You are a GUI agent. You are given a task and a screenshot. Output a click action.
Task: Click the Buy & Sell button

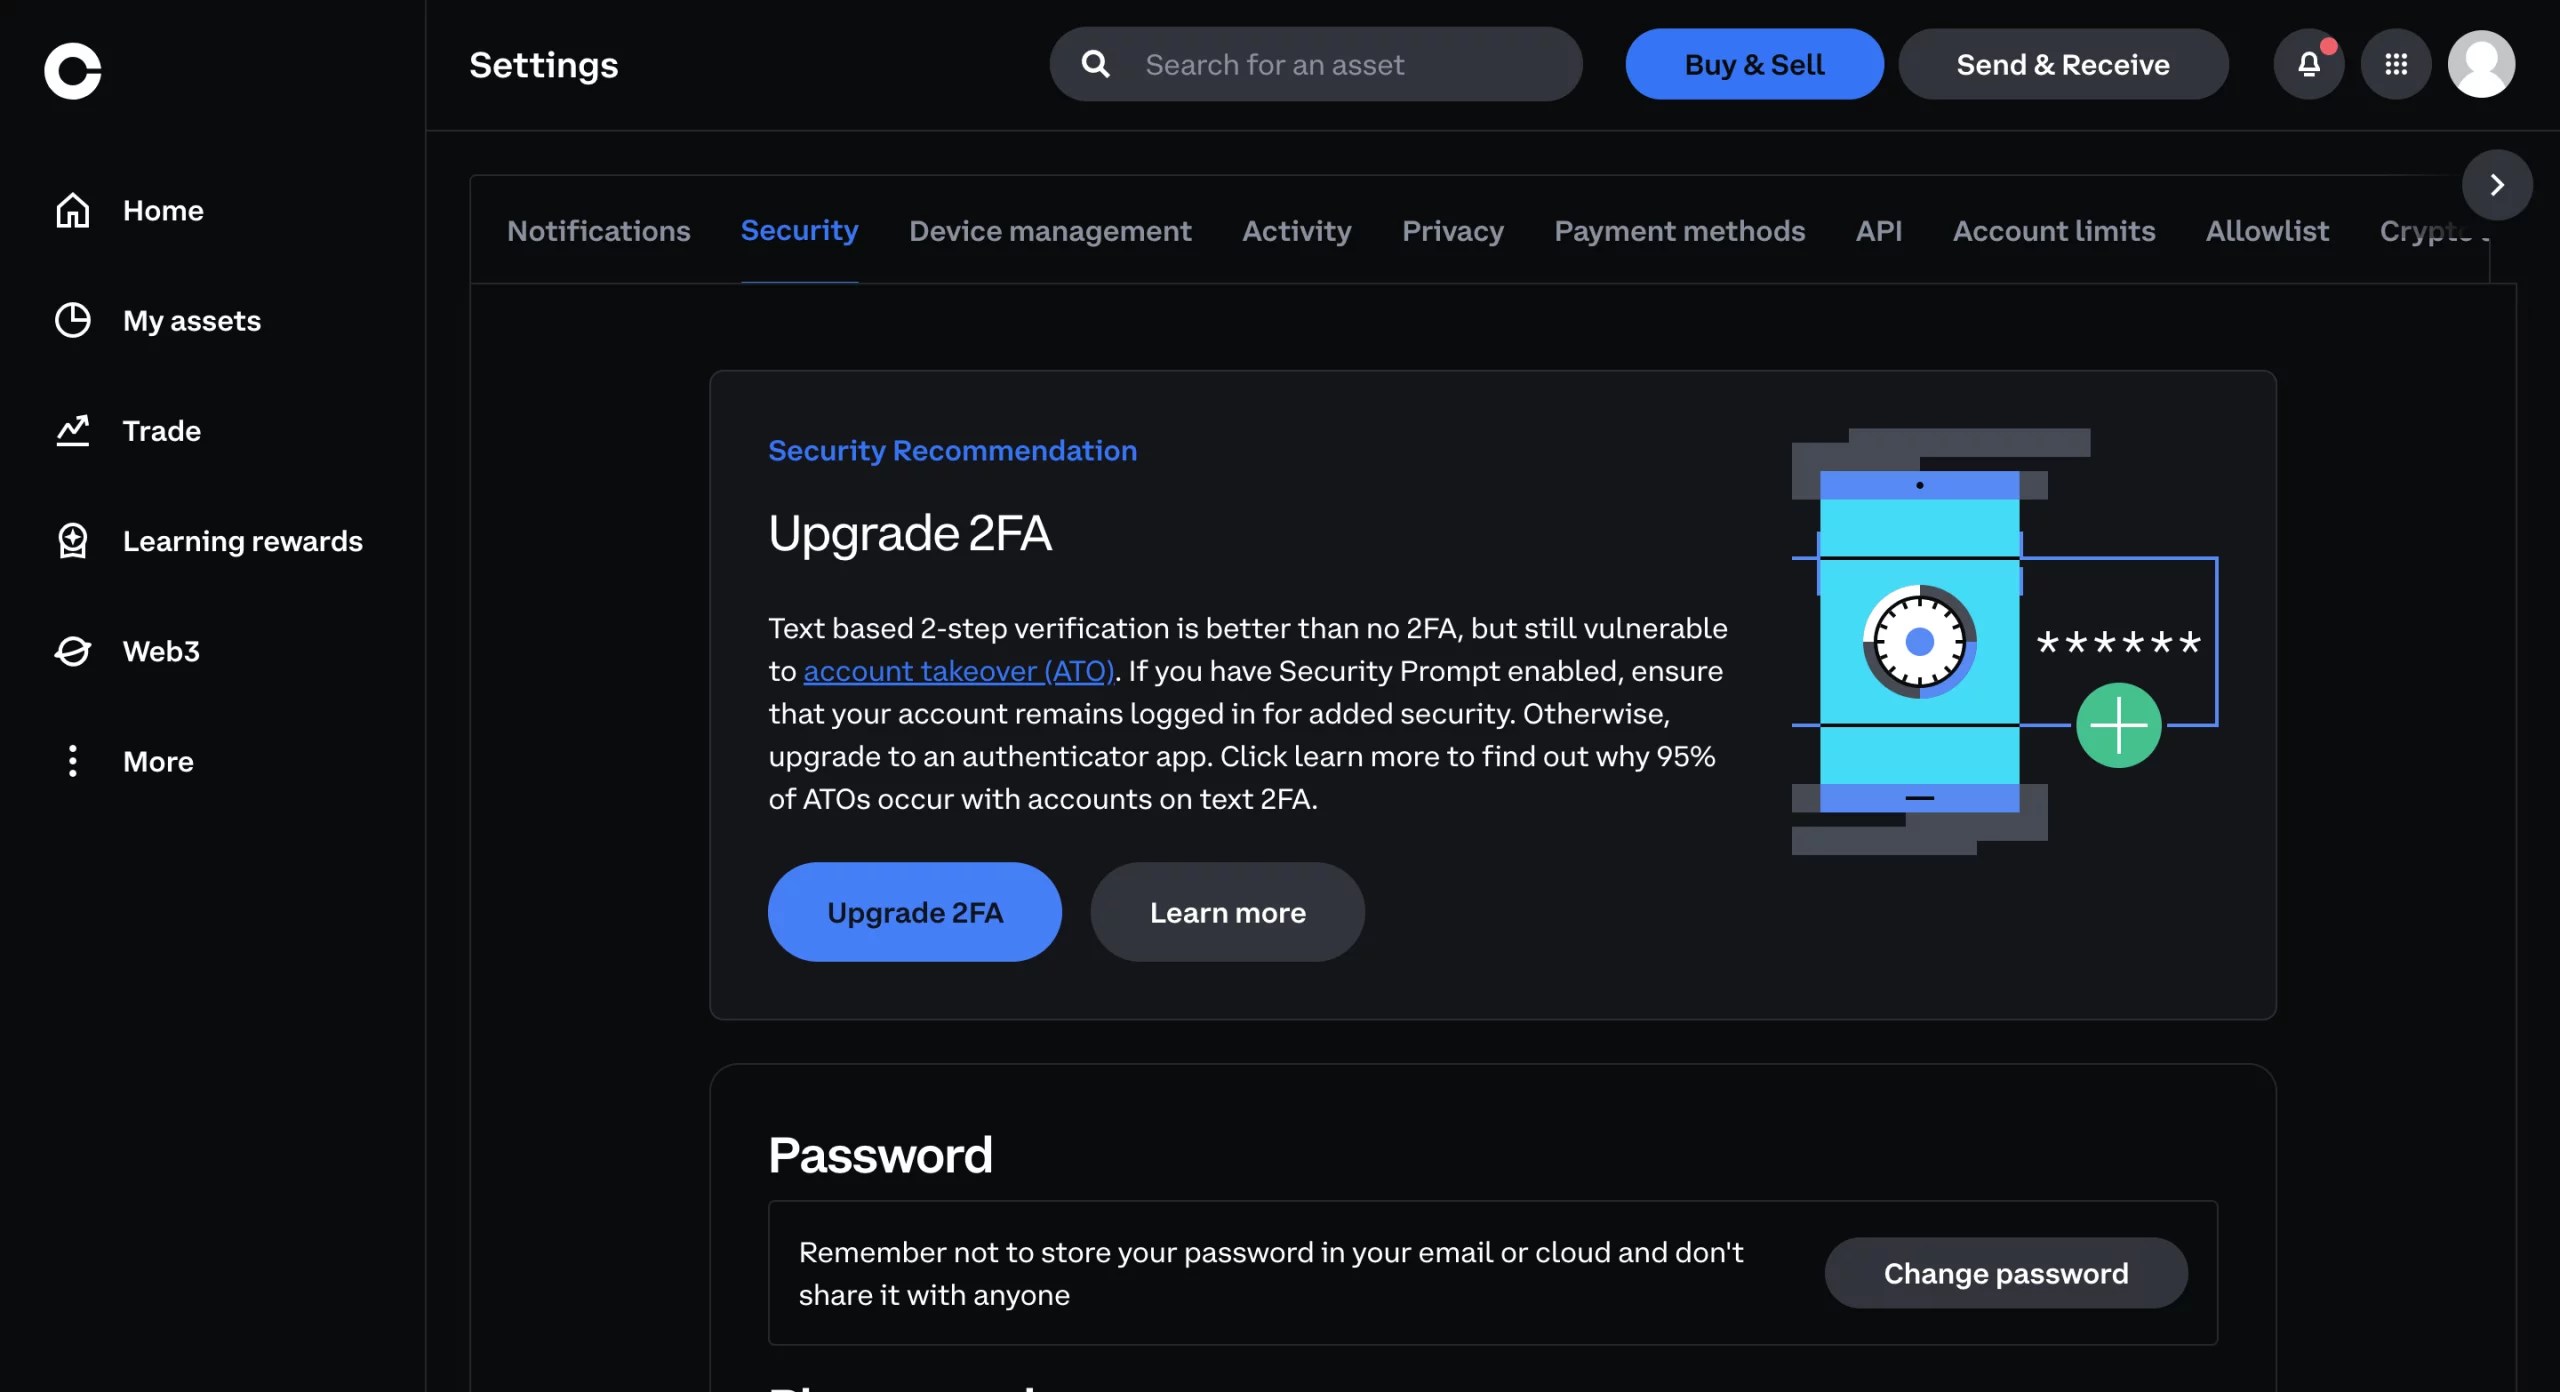pyautogui.click(x=1754, y=65)
